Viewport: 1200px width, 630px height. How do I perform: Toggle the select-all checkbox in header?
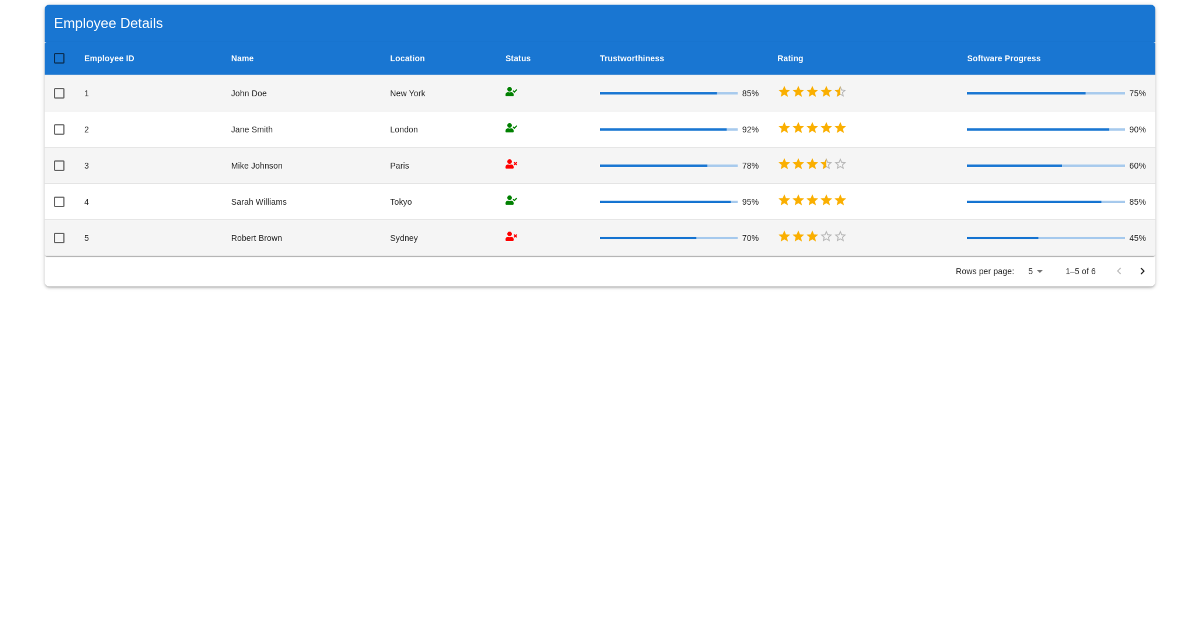pyautogui.click(x=58, y=58)
